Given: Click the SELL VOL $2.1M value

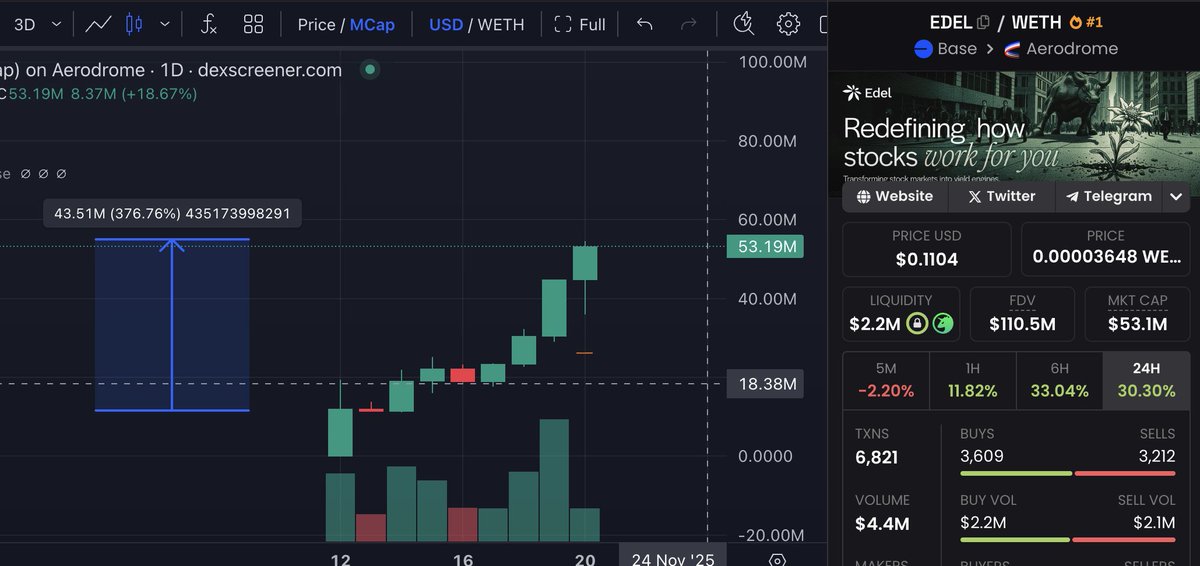Looking at the screenshot, I should tap(1154, 522).
